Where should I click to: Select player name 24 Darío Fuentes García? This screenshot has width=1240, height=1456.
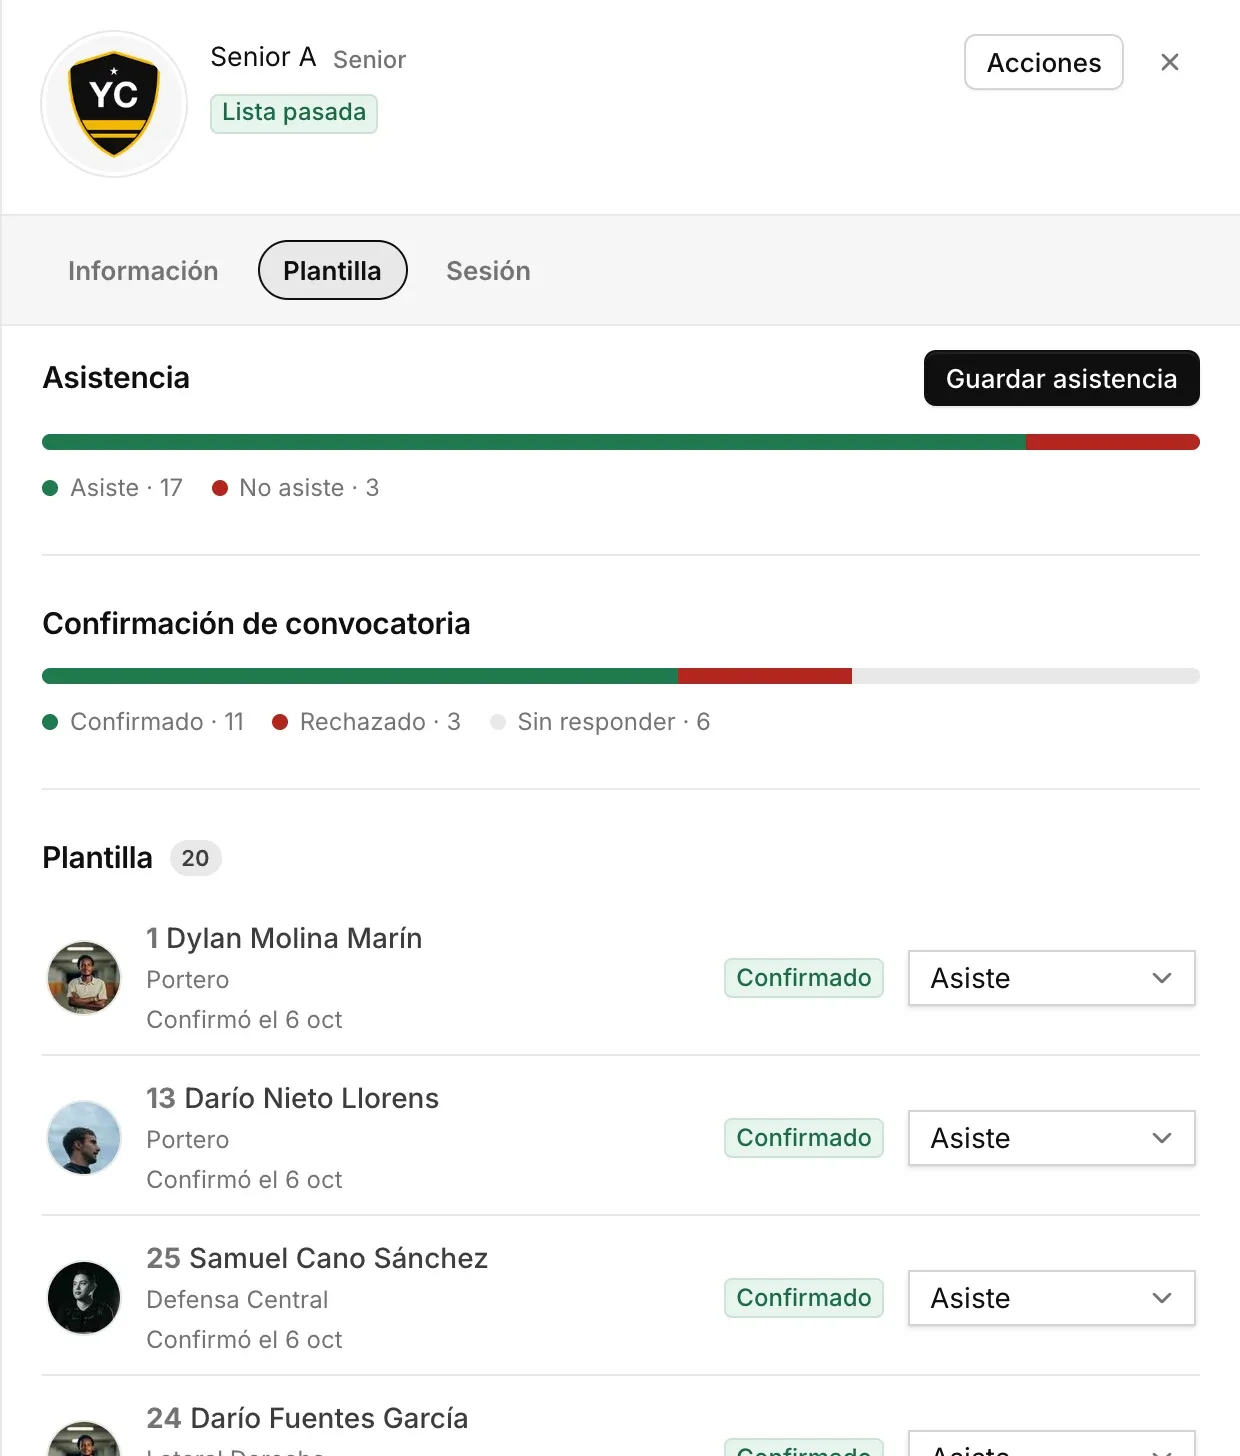(307, 1418)
